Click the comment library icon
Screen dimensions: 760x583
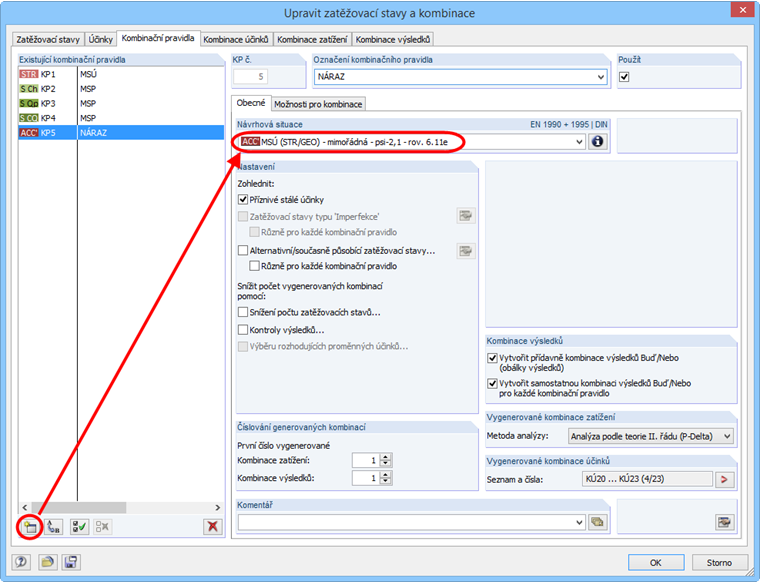tap(598, 522)
